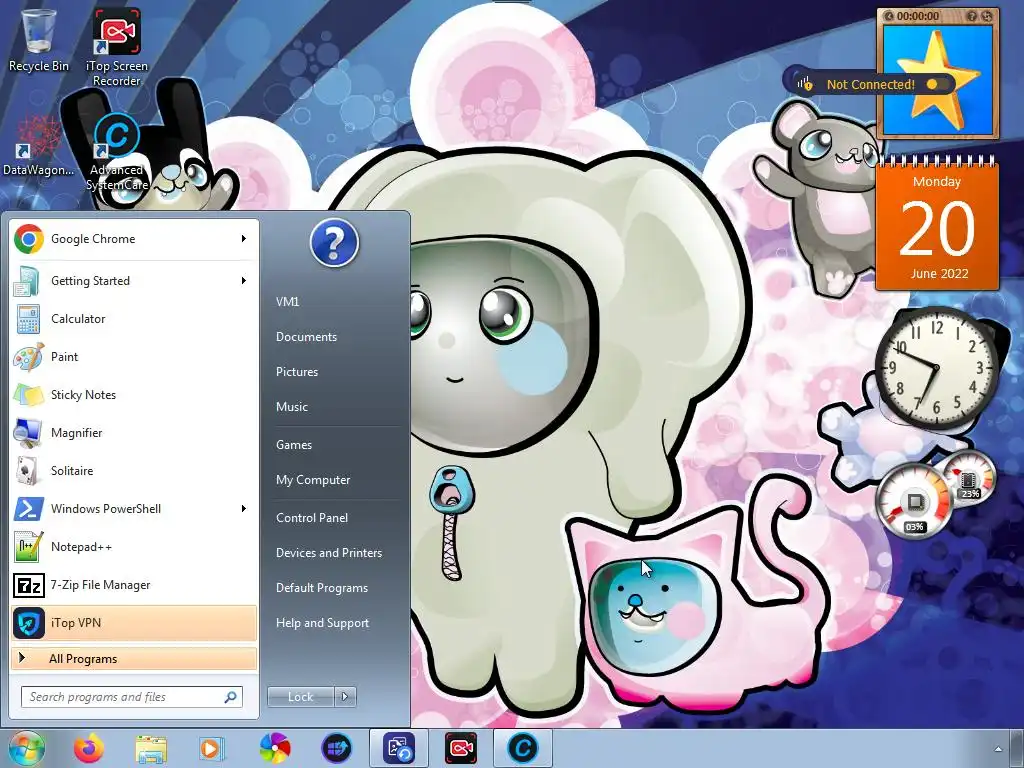Open Documents from Start menu
Image resolution: width=1024 pixels, height=768 pixels.
coord(306,337)
